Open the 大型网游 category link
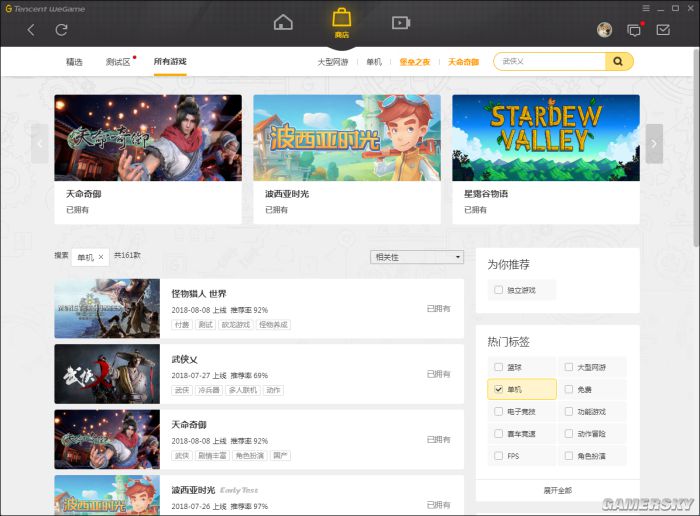Image resolution: width=700 pixels, height=516 pixels. [x=334, y=62]
